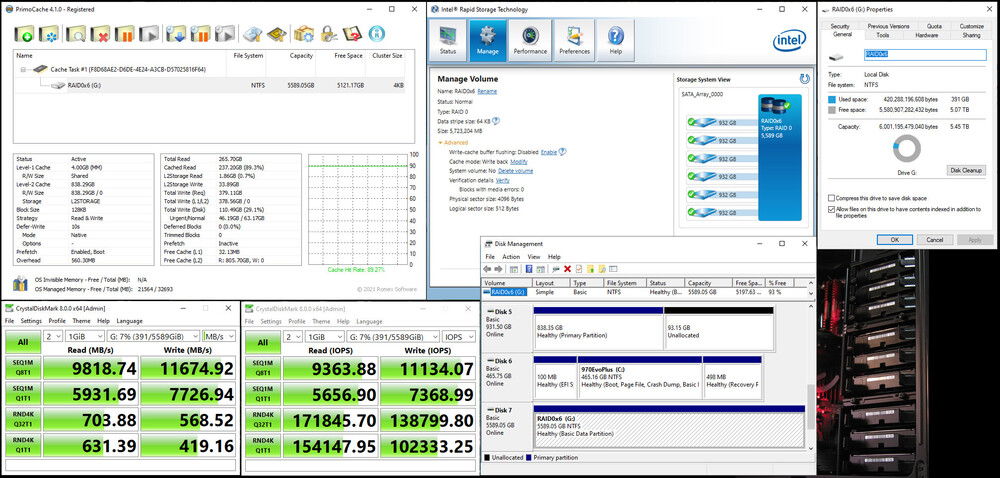Click Intel RST refresh icon above storage view

coord(804,79)
